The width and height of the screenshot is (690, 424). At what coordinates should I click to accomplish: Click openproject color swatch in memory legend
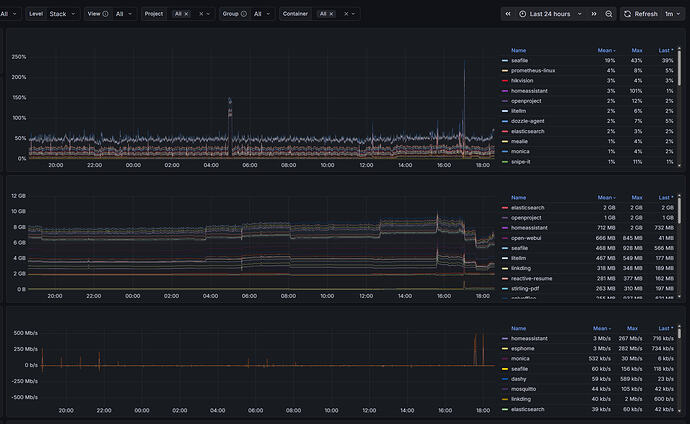click(504, 217)
